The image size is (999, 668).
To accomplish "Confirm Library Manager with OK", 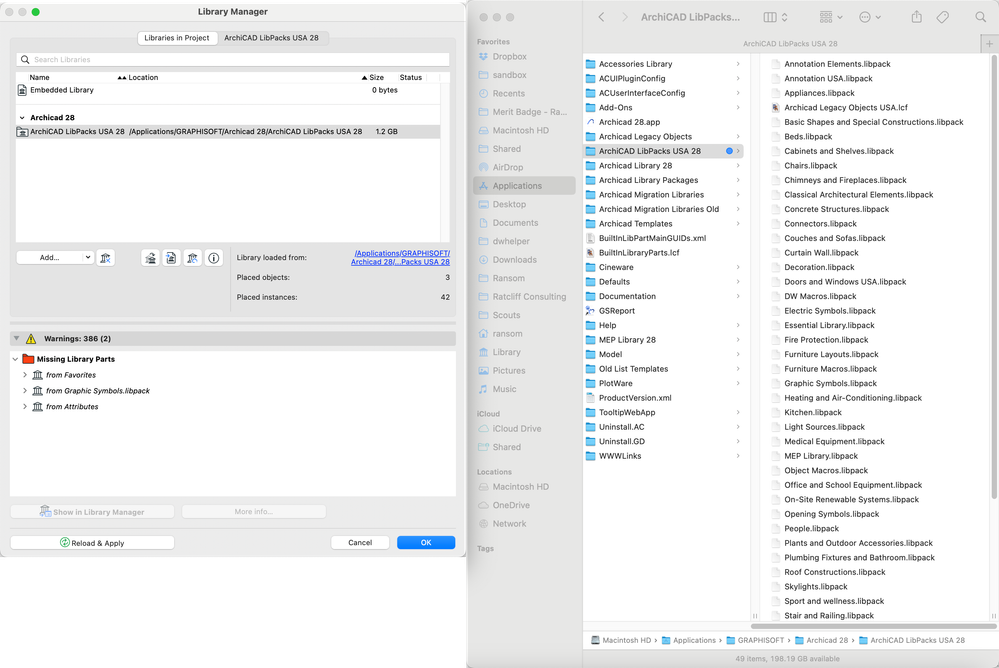I will click(x=426, y=542).
